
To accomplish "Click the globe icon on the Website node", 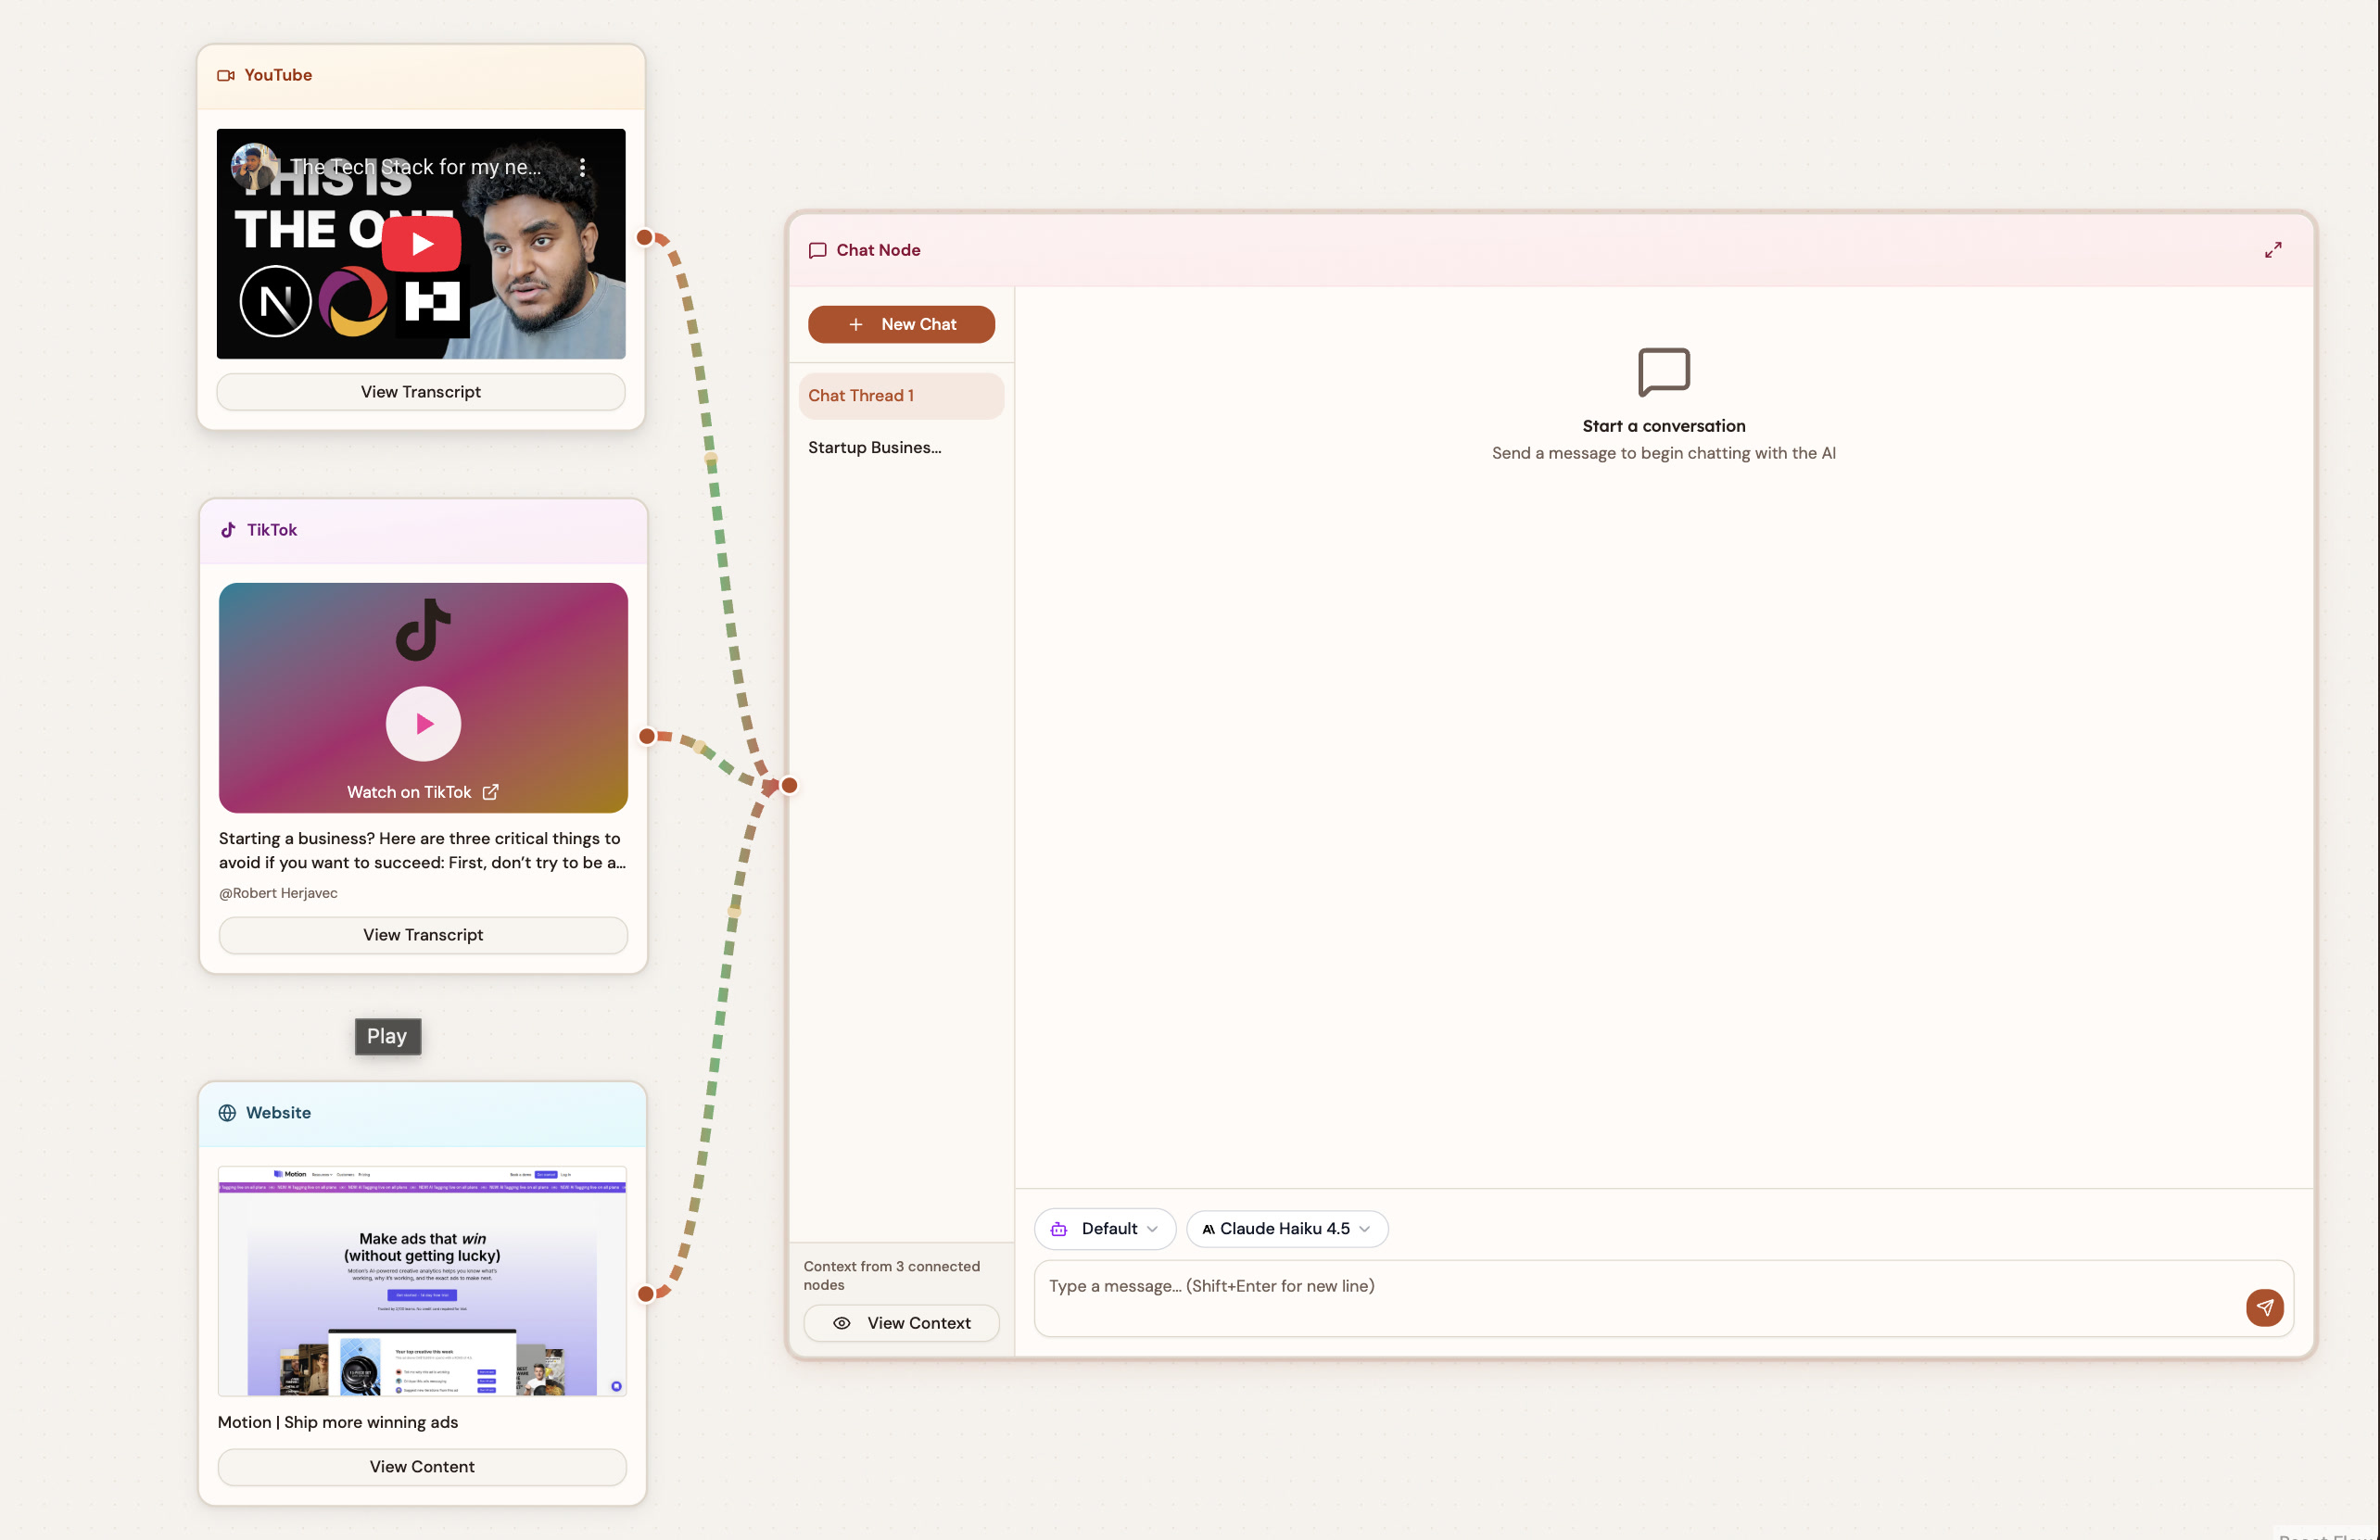I will (x=228, y=1113).
